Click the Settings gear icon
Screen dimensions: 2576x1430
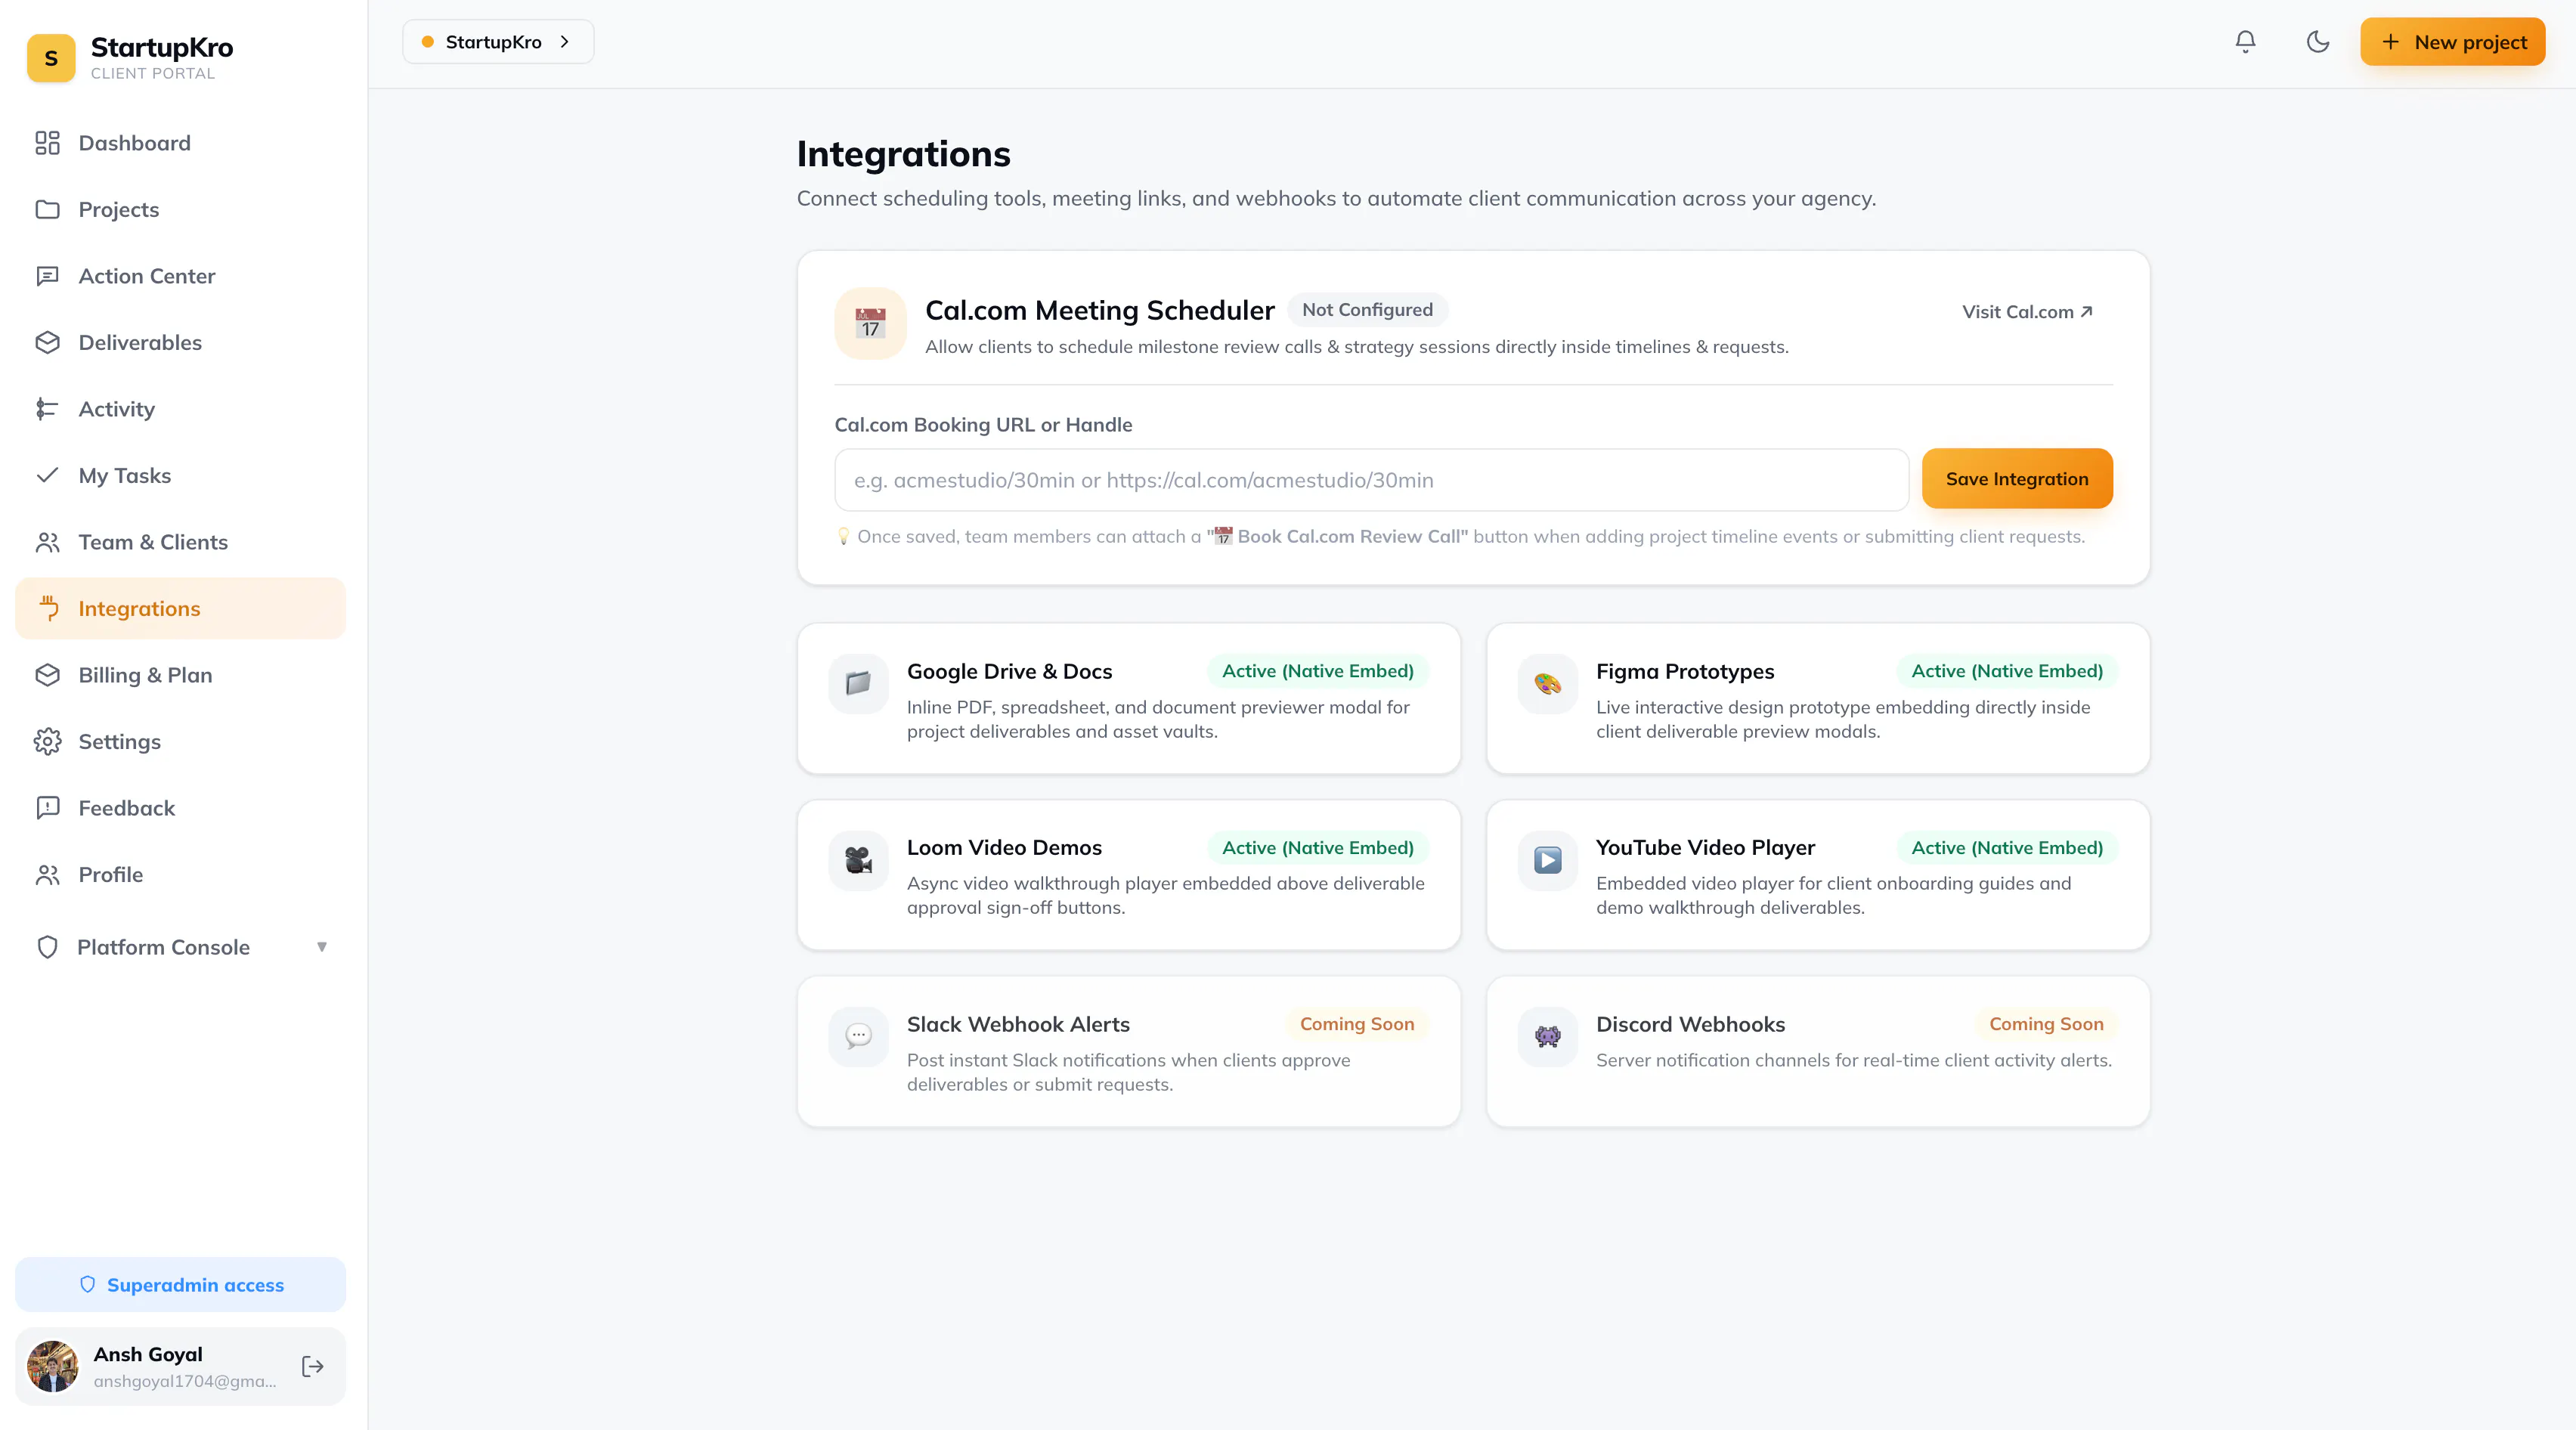tap(47, 741)
